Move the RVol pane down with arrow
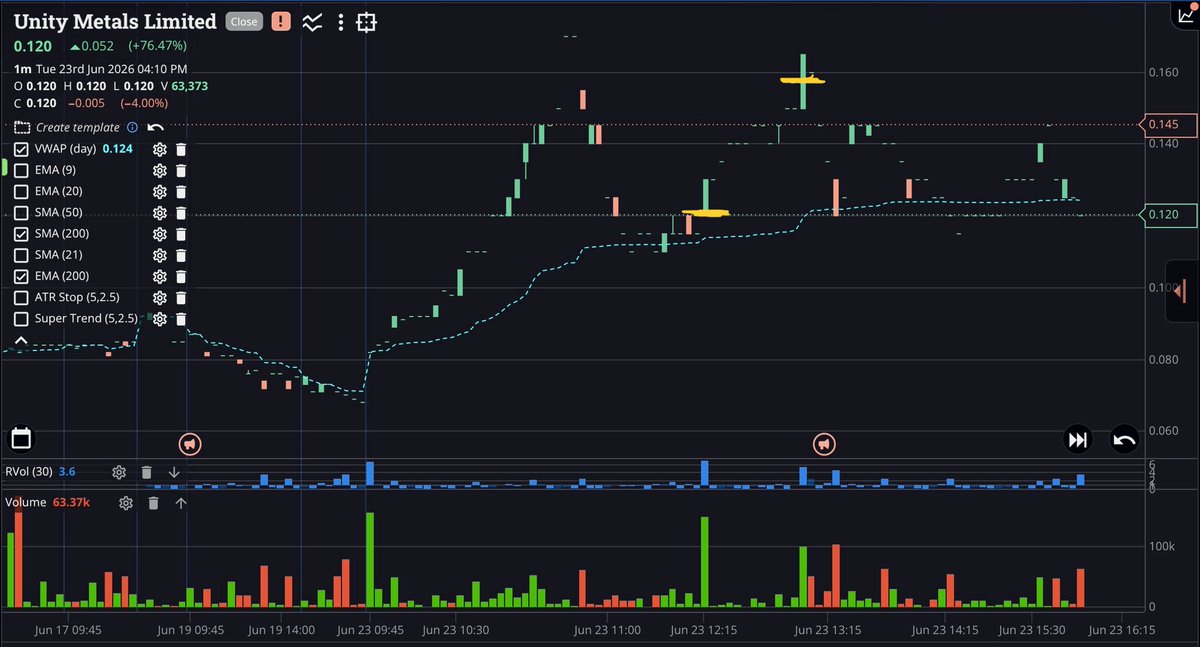Viewport: 1200px width, 647px height. click(x=174, y=472)
